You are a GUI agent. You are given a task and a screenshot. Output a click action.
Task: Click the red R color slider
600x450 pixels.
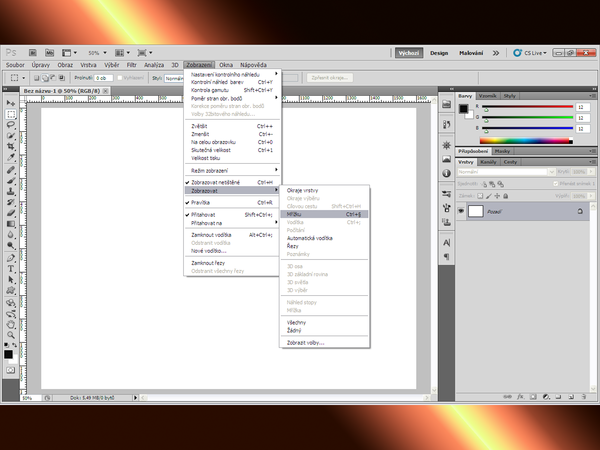click(525, 106)
